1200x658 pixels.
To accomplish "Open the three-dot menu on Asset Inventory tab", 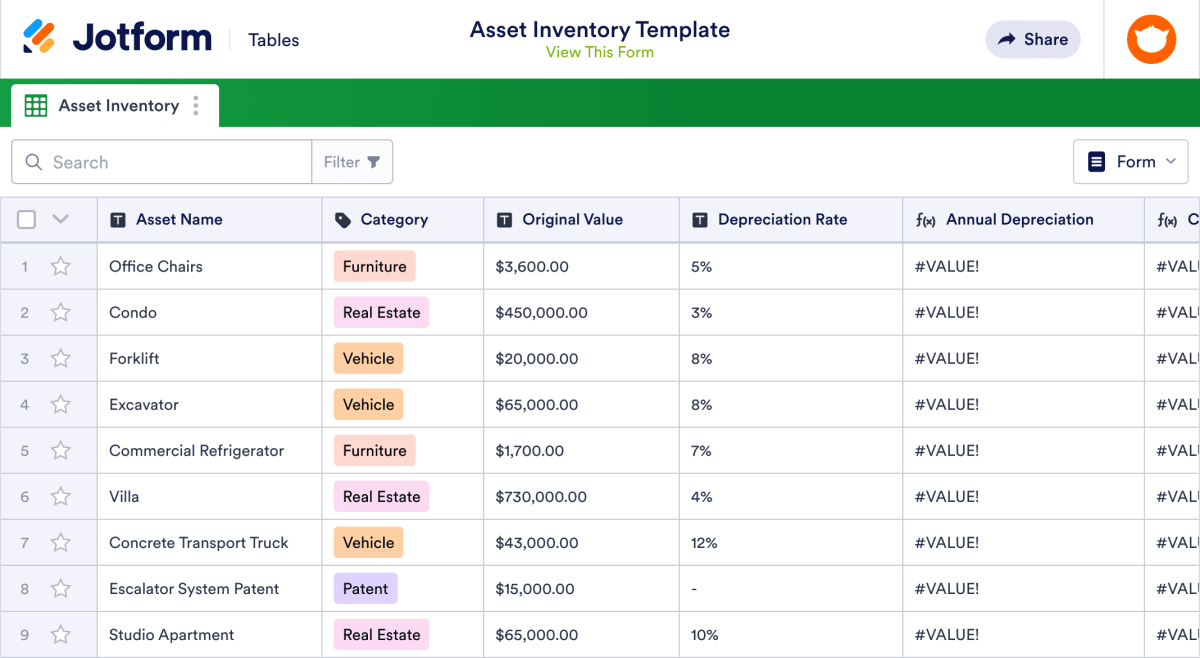I will [x=197, y=105].
